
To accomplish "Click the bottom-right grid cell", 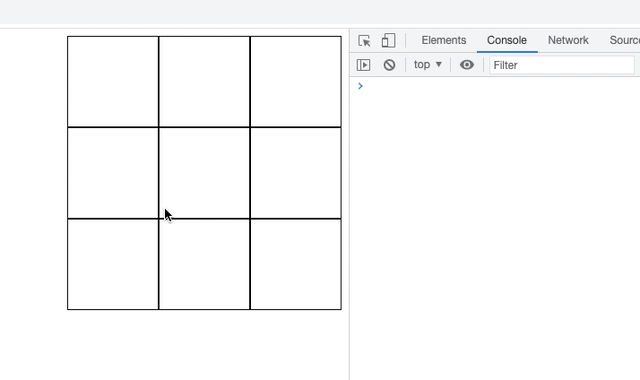I will tap(296, 264).
